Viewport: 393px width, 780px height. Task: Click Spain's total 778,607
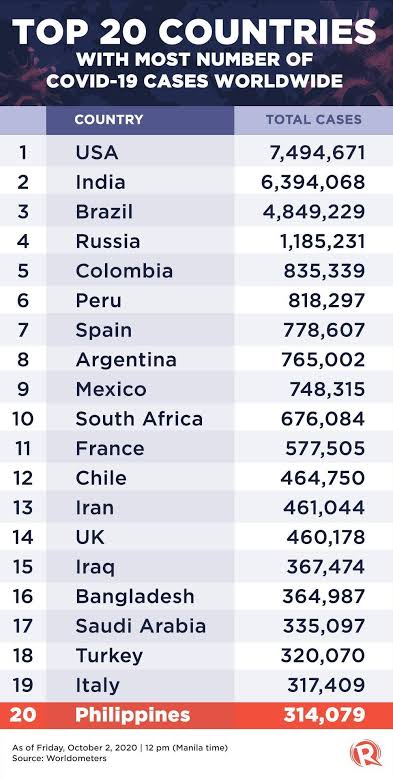click(324, 330)
